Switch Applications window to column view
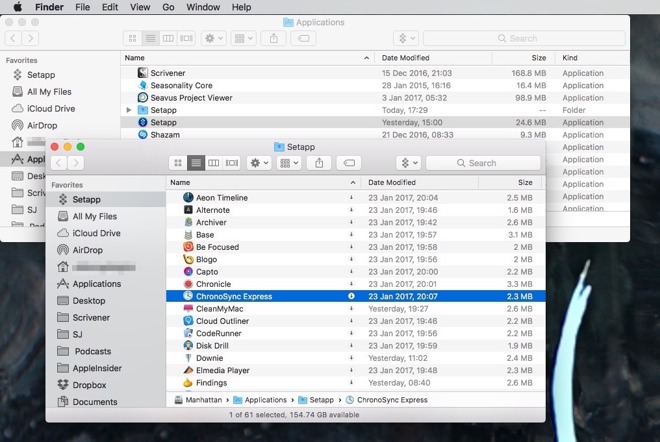Screen dimensions: 660x442 tap(168, 38)
